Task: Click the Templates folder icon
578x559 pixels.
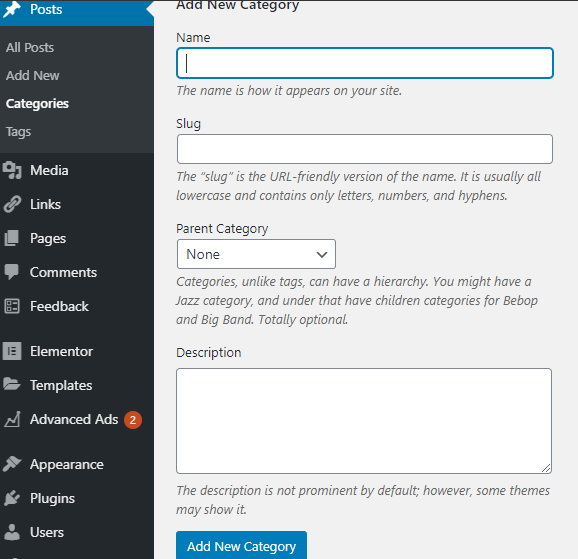Action: click(12, 385)
